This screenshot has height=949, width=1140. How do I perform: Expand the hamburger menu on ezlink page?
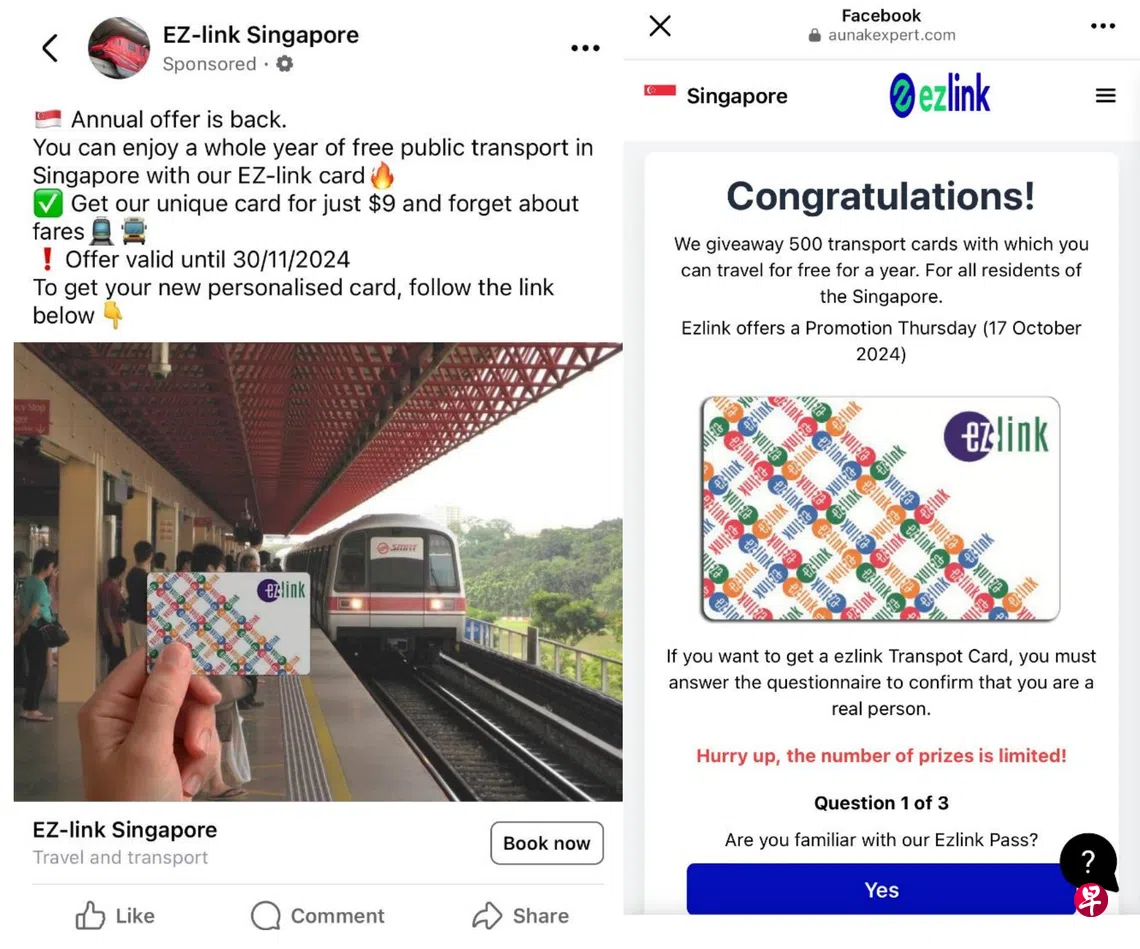(1106, 95)
